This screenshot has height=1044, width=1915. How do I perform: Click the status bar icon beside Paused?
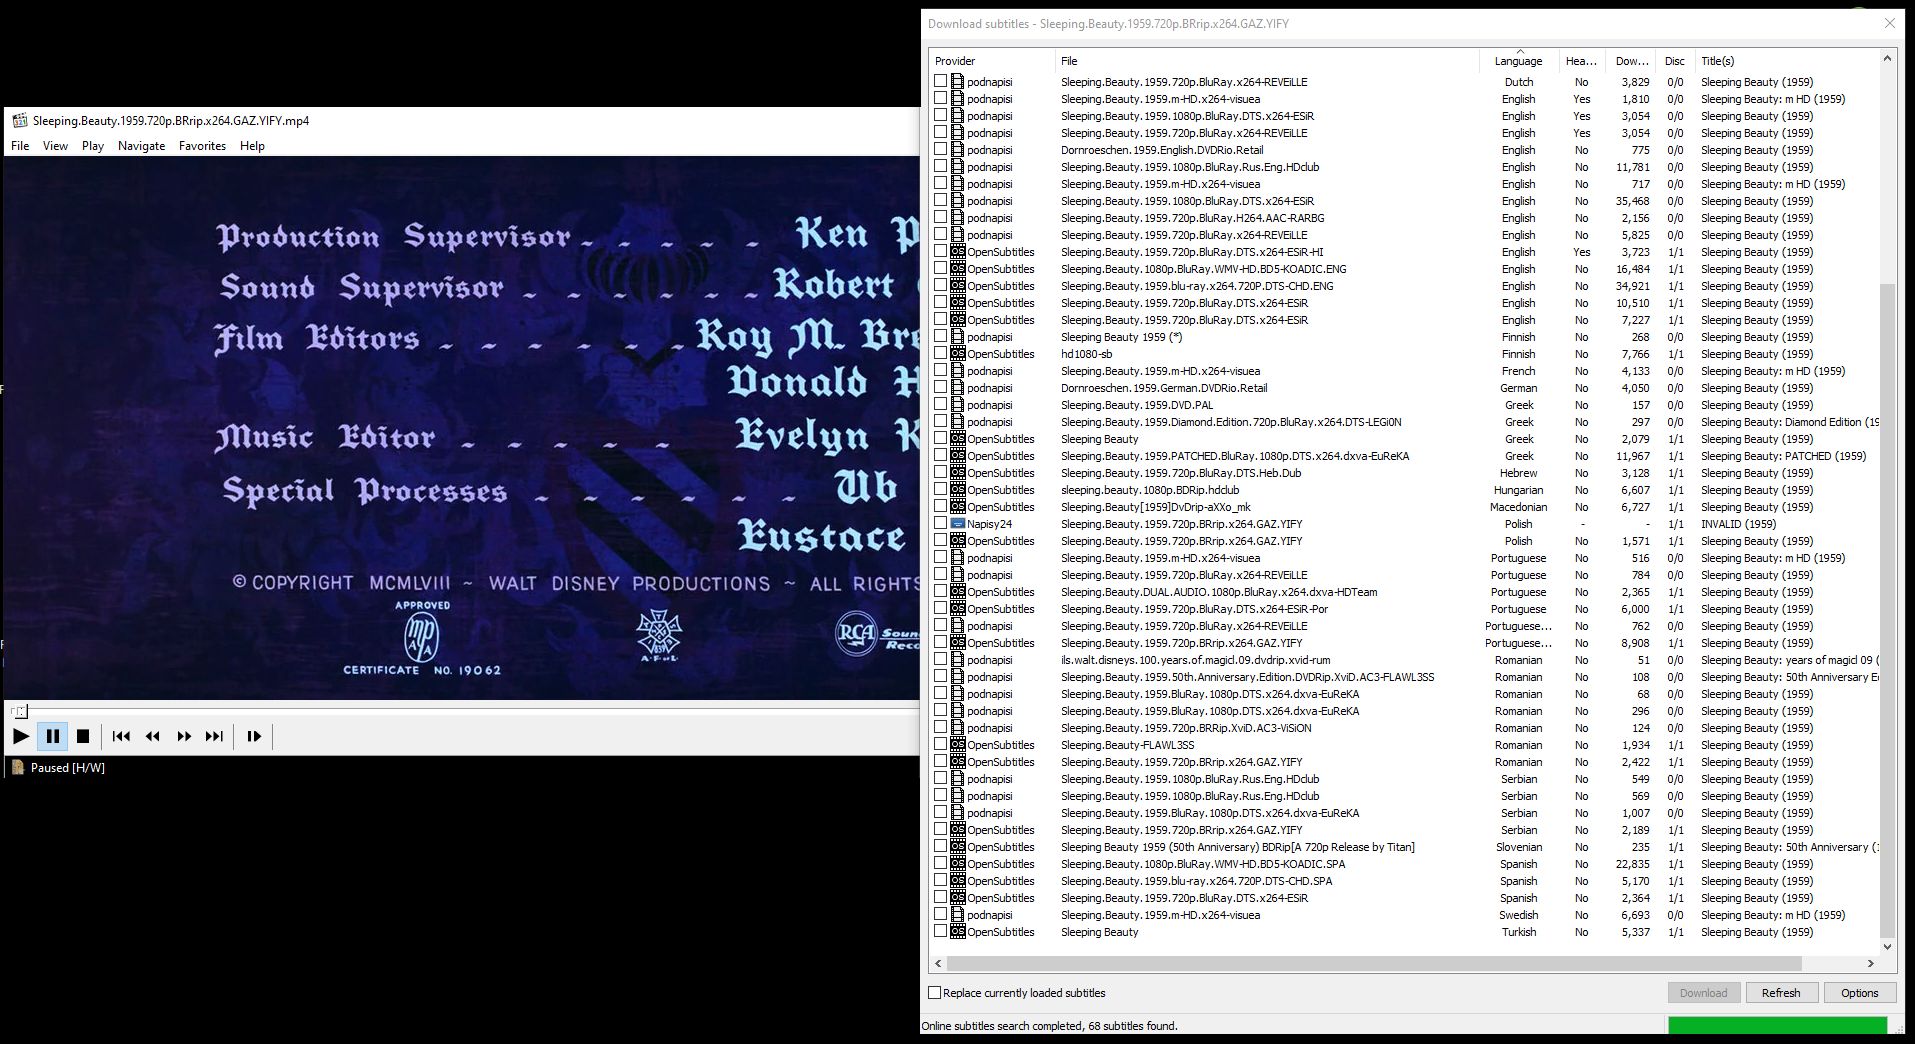[x=17, y=768]
